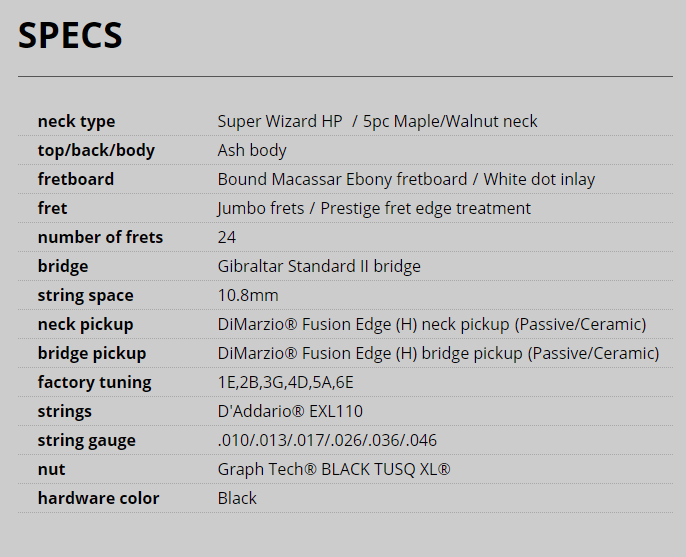Click the Ash body value
Viewport: 686px width, 557px height.
(252, 150)
